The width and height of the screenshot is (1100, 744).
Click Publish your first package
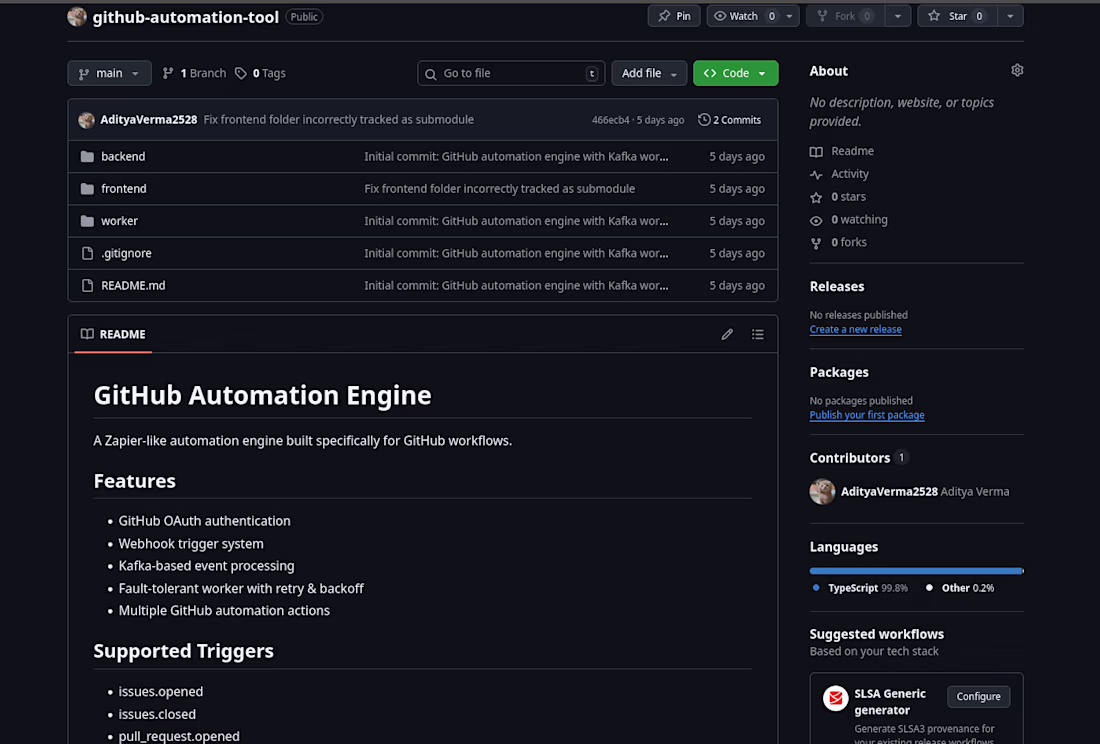[x=866, y=414]
